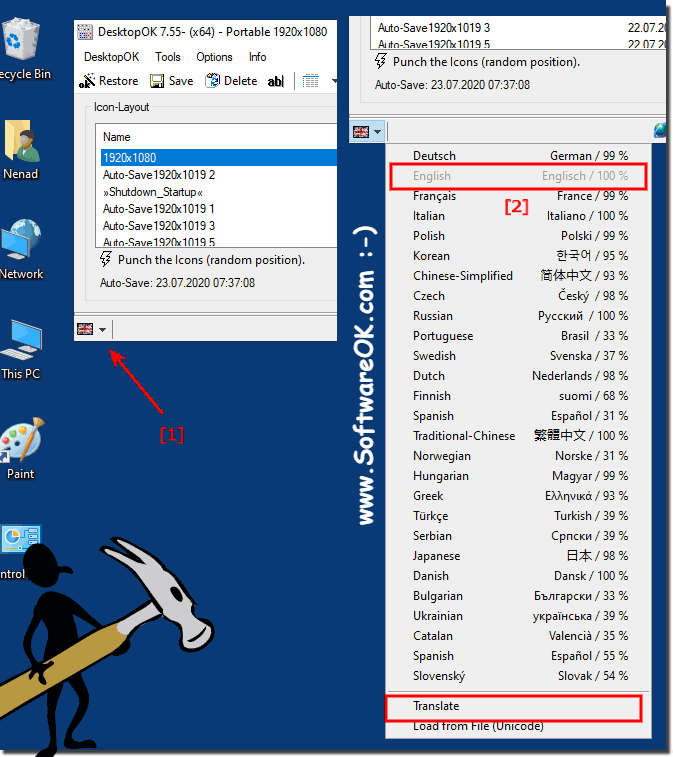Choose Hungarian language
Screen dimensions: 673x757
[x=519, y=477]
